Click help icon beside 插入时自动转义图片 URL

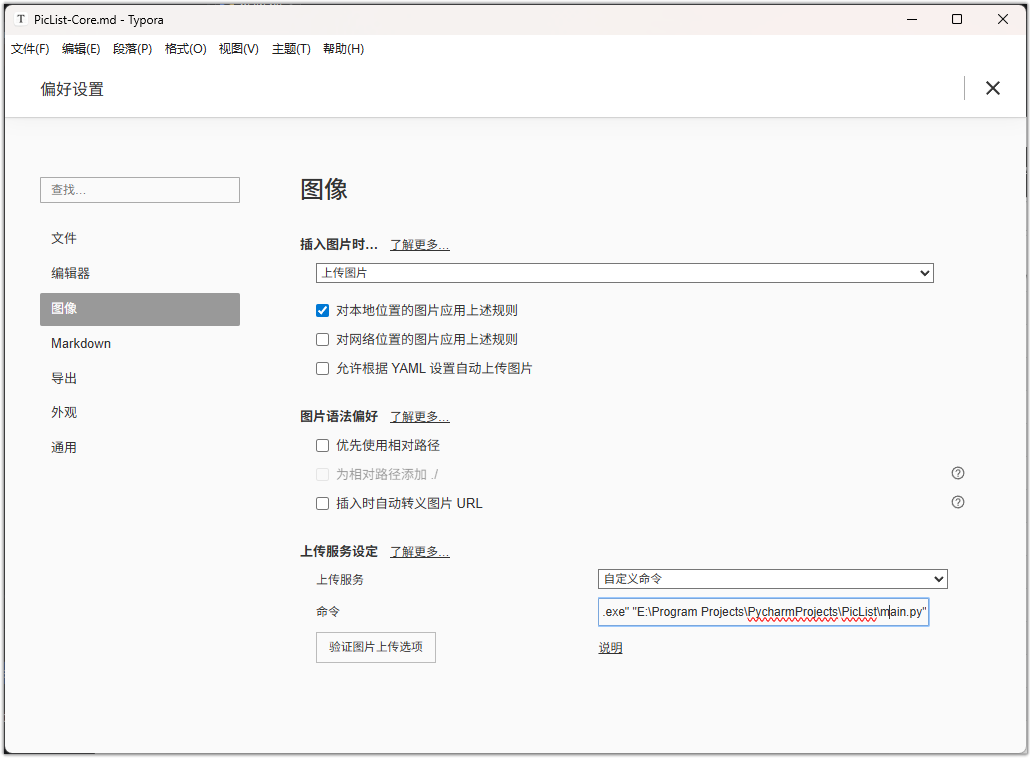(x=957, y=502)
